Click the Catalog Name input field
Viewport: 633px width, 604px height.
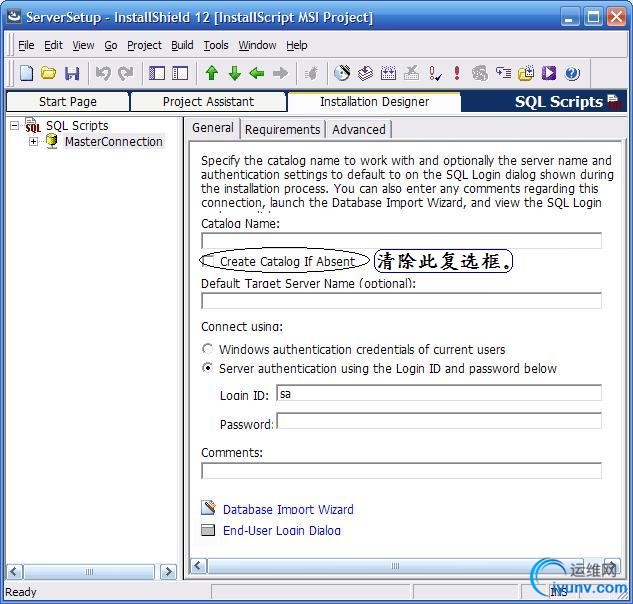click(401, 241)
